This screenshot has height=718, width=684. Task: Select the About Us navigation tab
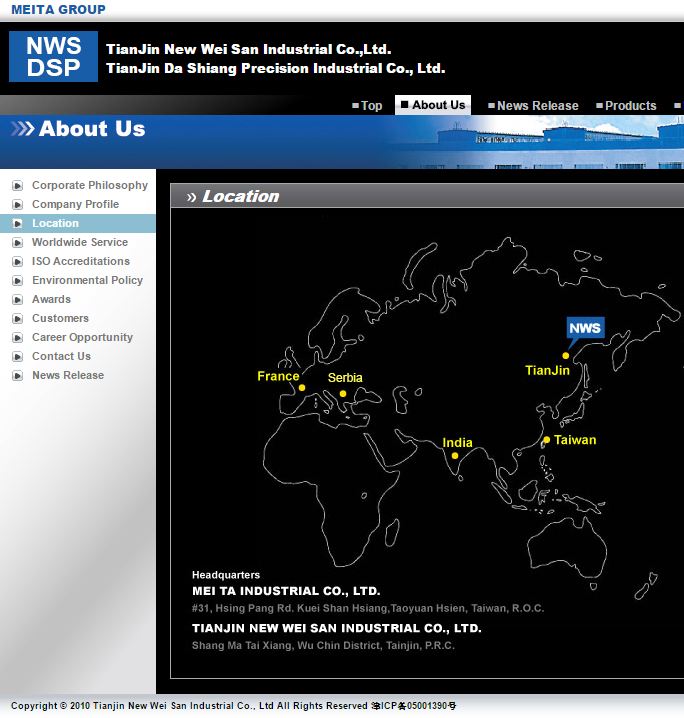pos(433,105)
